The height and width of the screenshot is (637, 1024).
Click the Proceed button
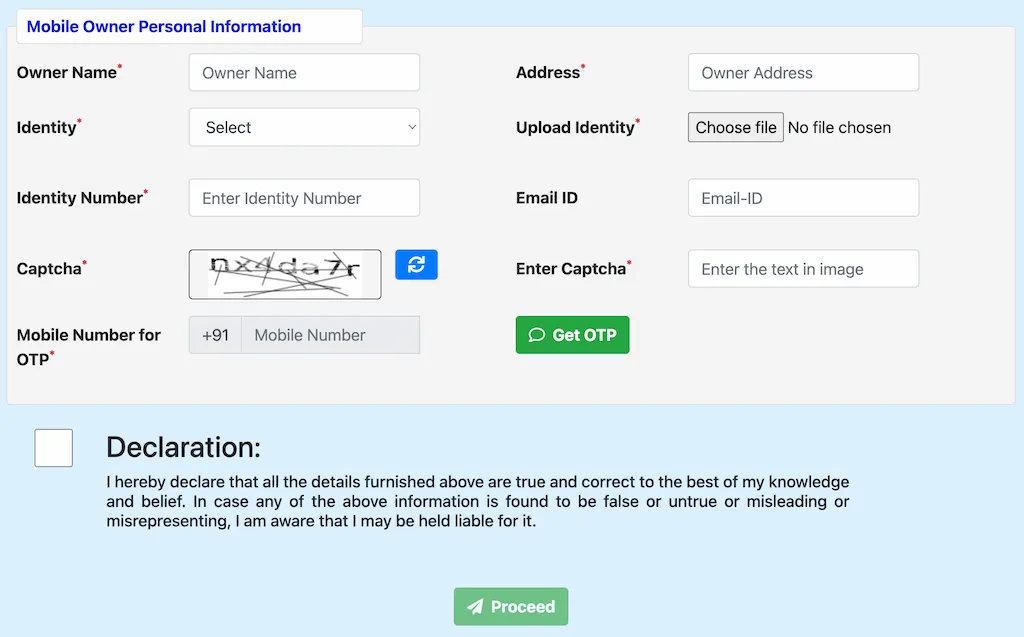[510, 606]
